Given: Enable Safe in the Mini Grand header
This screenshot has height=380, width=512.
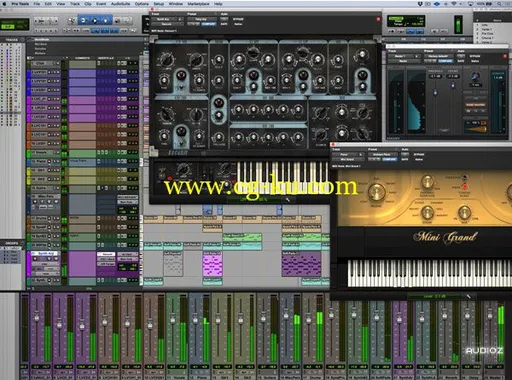Looking at the screenshot, I should 405,159.
